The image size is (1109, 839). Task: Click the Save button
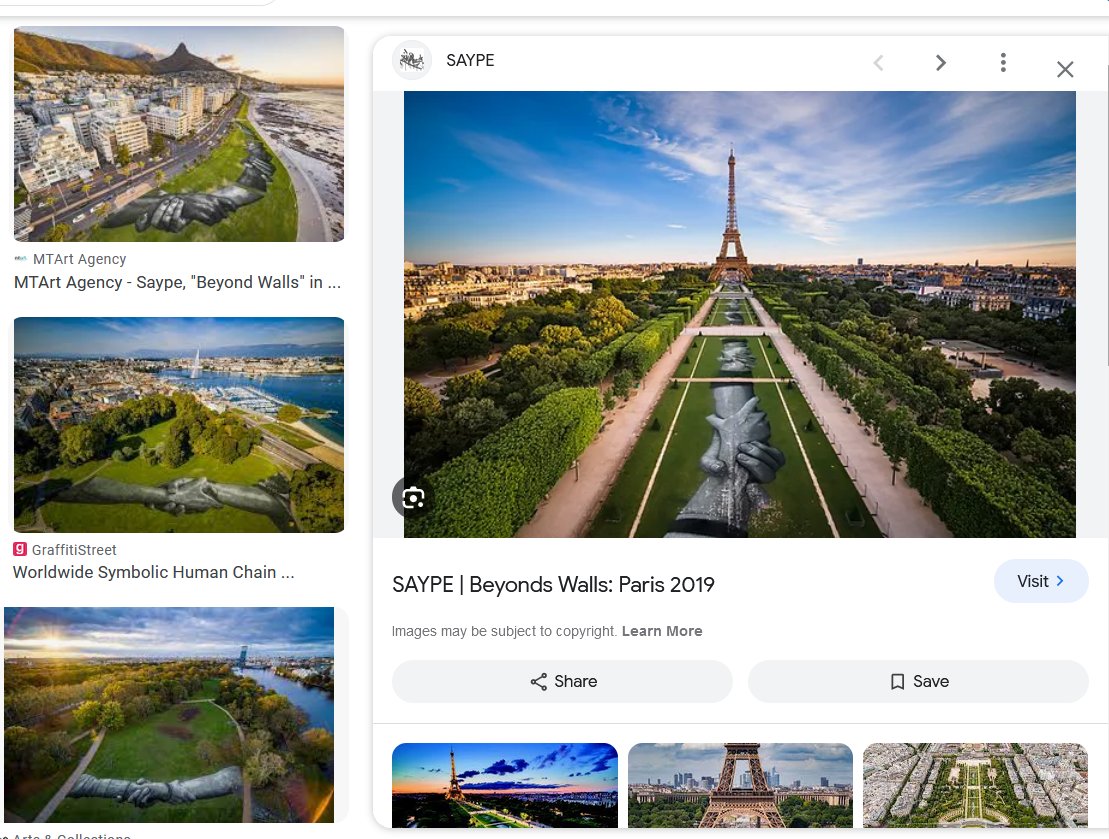918,681
